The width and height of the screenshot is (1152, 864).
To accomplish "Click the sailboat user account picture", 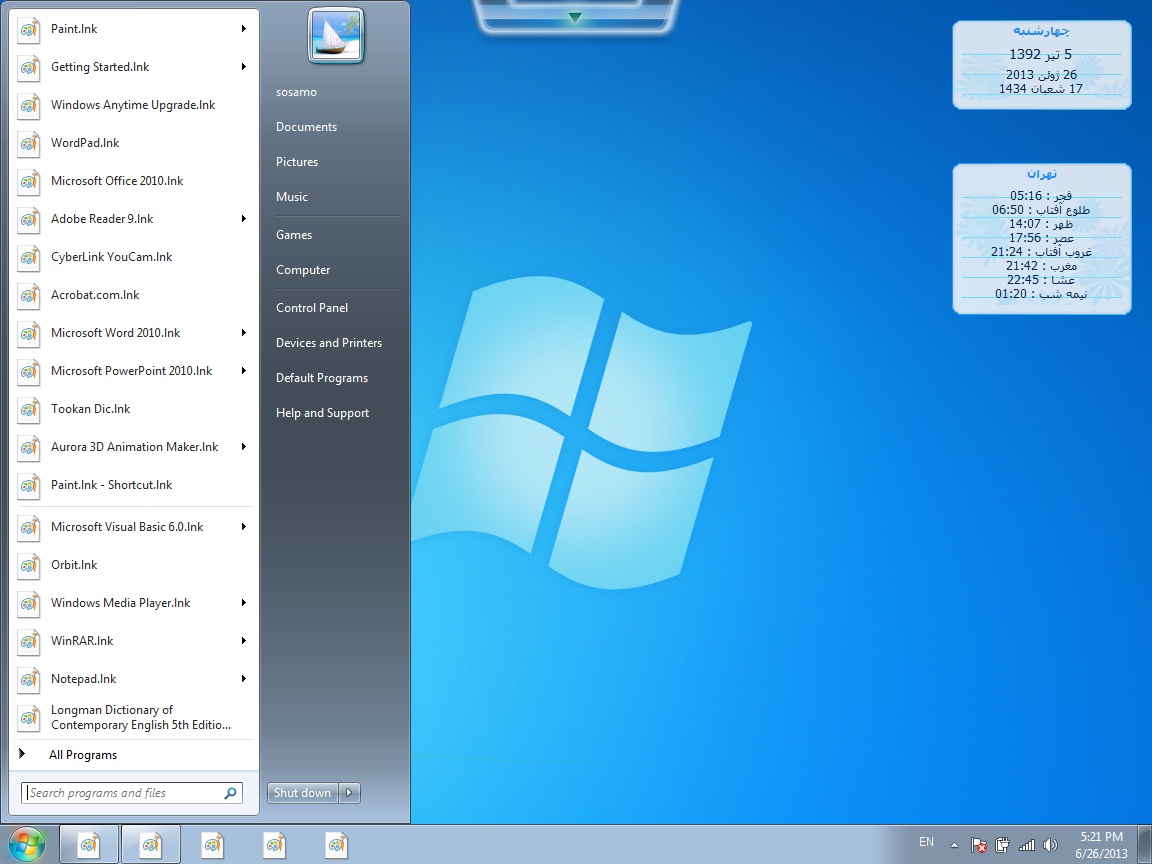I will pyautogui.click(x=336, y=35).
